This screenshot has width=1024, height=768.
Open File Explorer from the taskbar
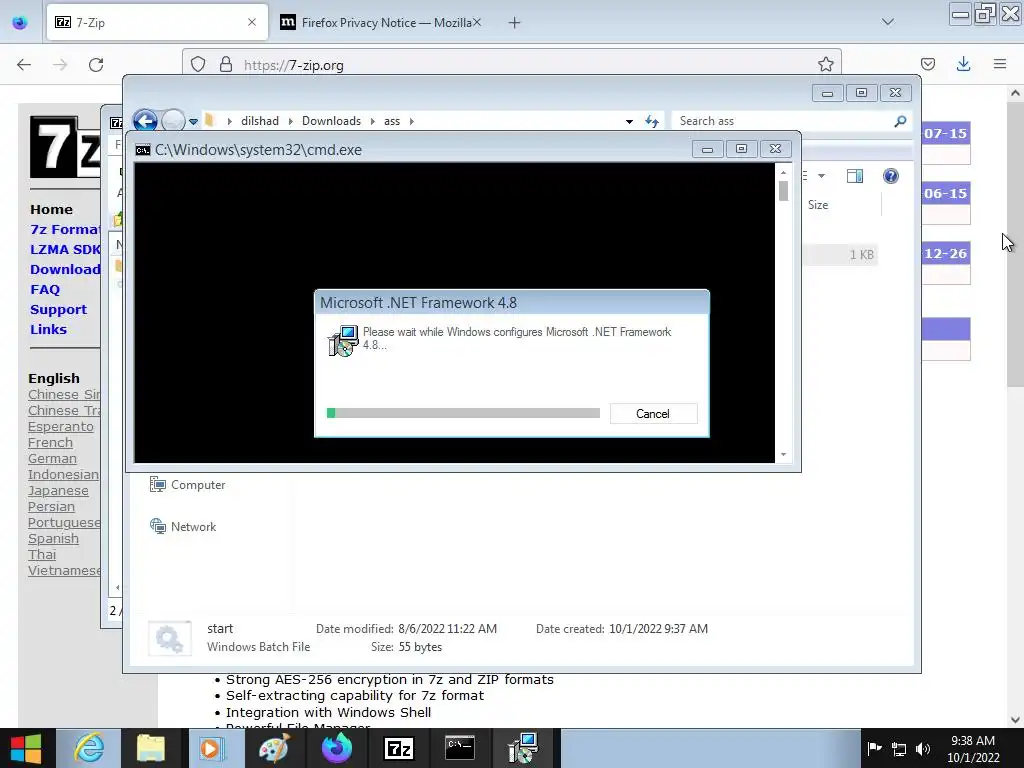tap(151, 748)
